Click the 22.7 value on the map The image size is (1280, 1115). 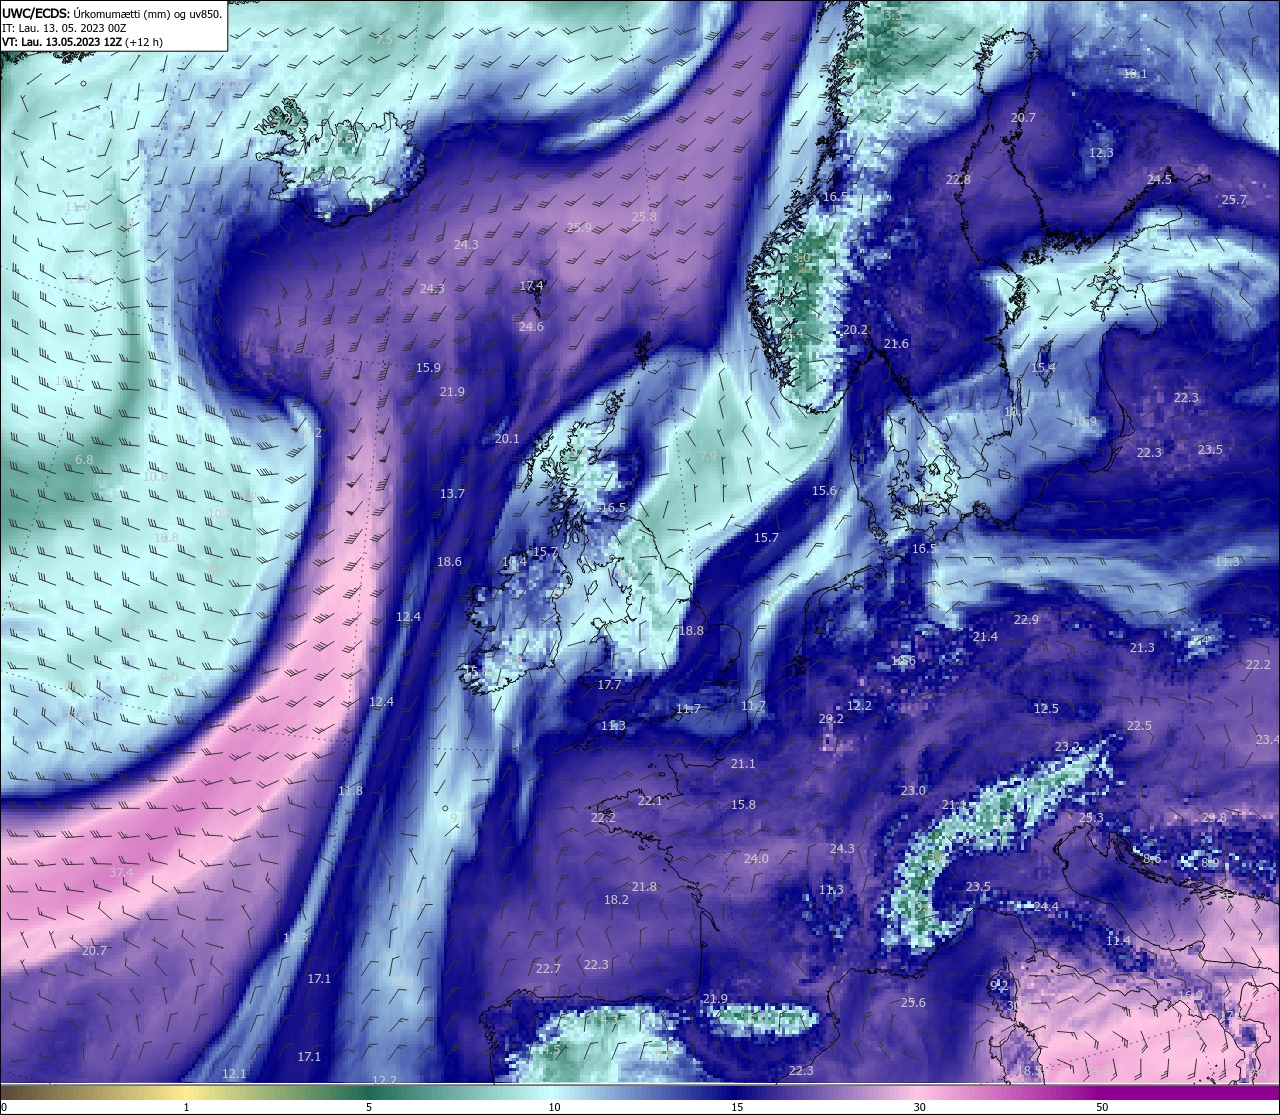pyautogui.click(x=548, y=968)
